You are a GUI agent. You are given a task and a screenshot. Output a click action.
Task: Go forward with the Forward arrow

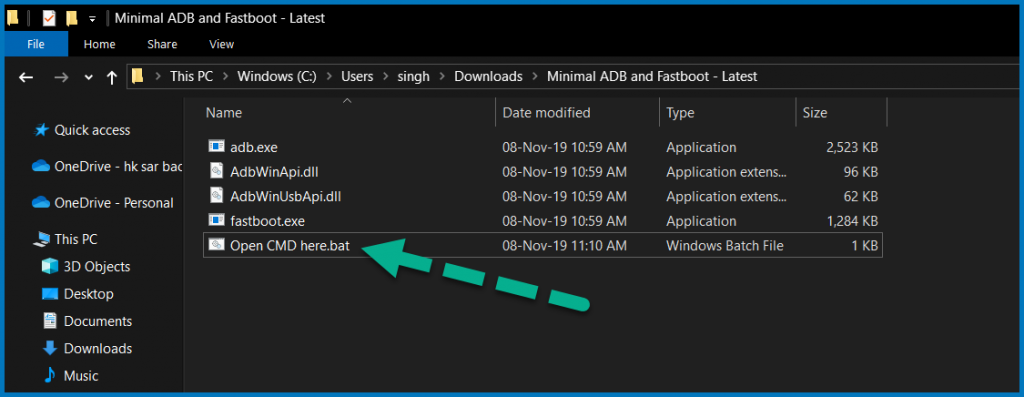pos(61,77)
